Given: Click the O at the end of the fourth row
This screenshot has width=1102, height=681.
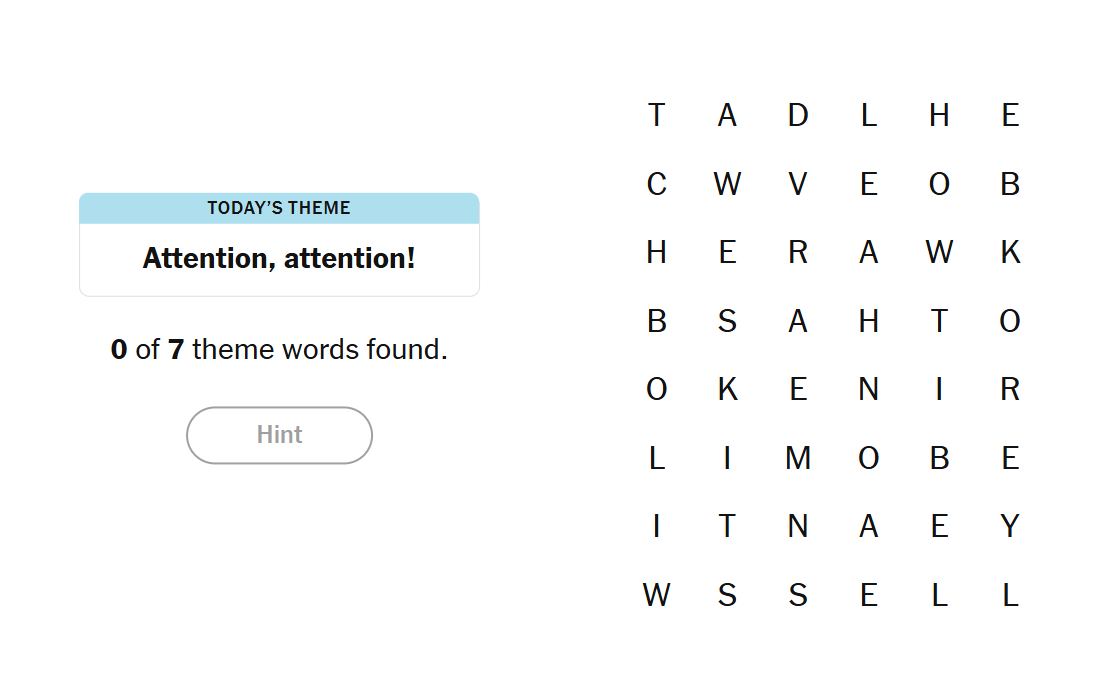Looking at the screenshot, I should point(1010,321).
